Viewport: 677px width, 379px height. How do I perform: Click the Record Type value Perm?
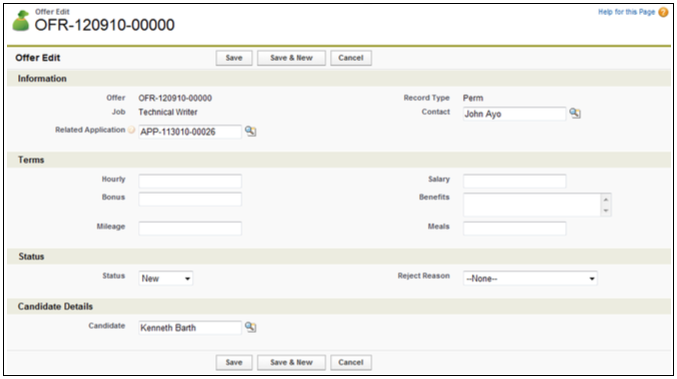point(473,98)
